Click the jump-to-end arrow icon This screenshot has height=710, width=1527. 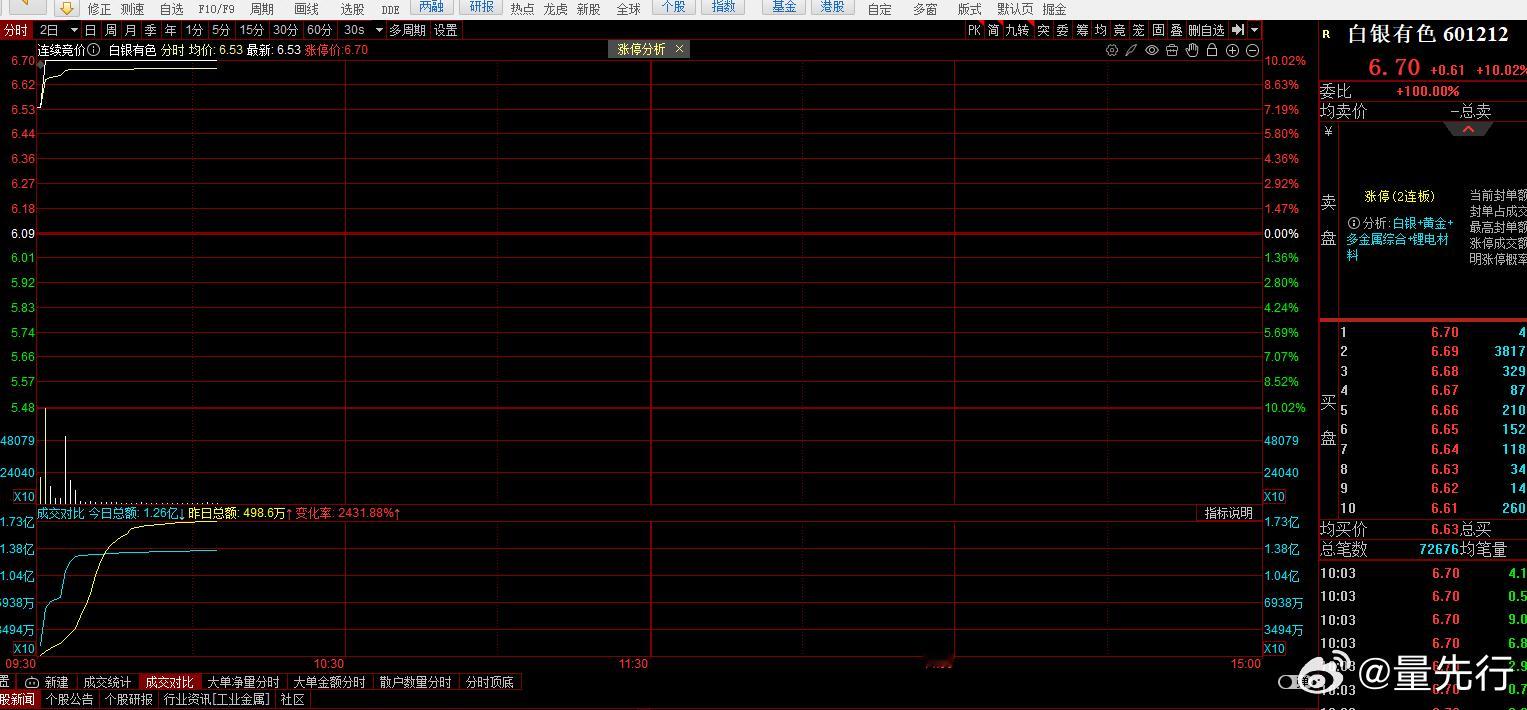point(1238,30)
